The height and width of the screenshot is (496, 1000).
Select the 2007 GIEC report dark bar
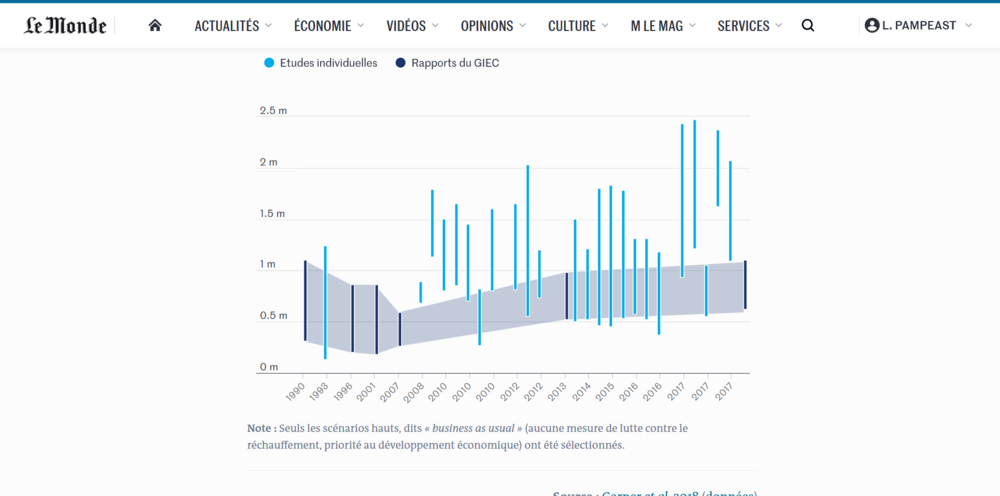(400, 329)
